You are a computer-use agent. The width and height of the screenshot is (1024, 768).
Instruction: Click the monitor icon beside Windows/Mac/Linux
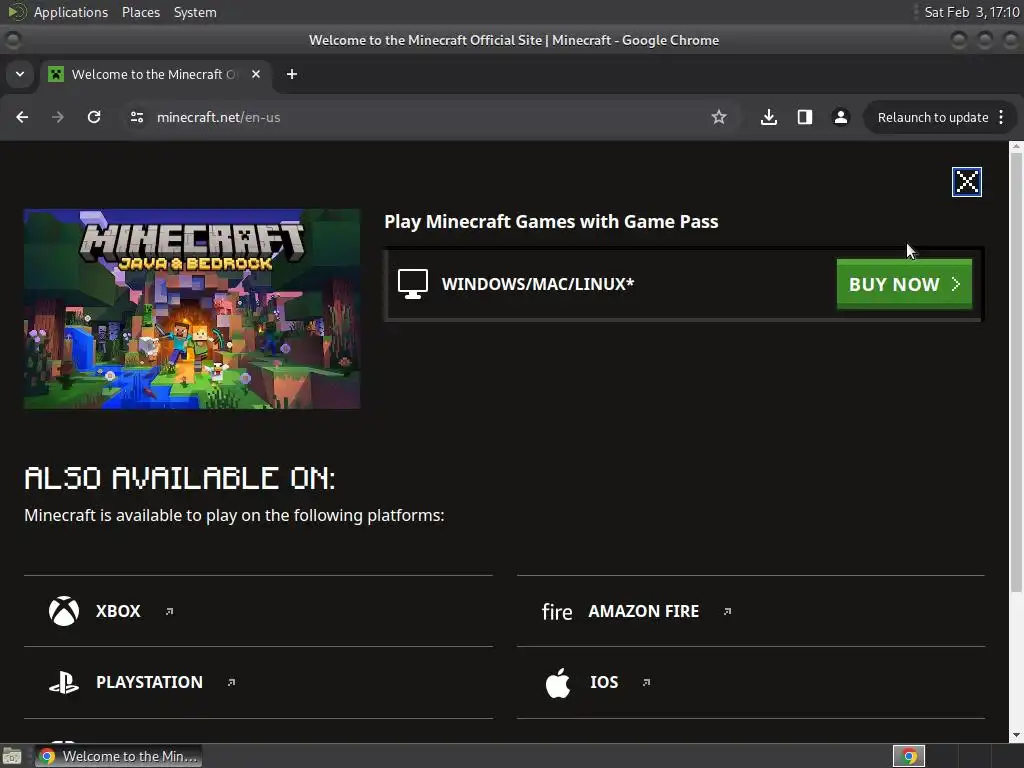point(413,284)
